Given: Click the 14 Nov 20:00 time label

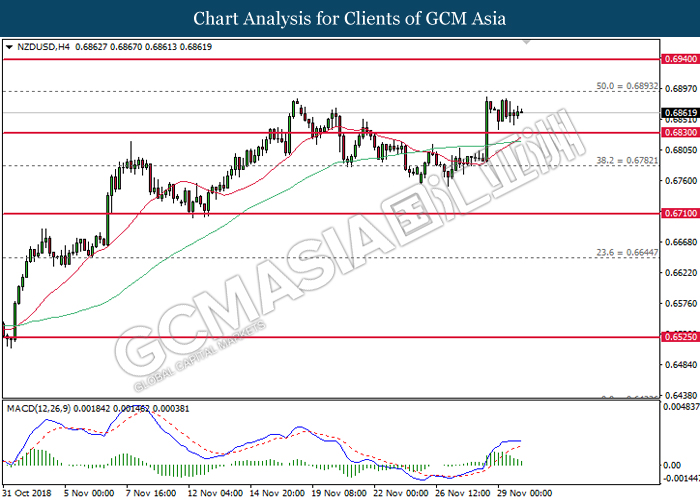Looking at the screenshot, I should click(x=277, y=493).
